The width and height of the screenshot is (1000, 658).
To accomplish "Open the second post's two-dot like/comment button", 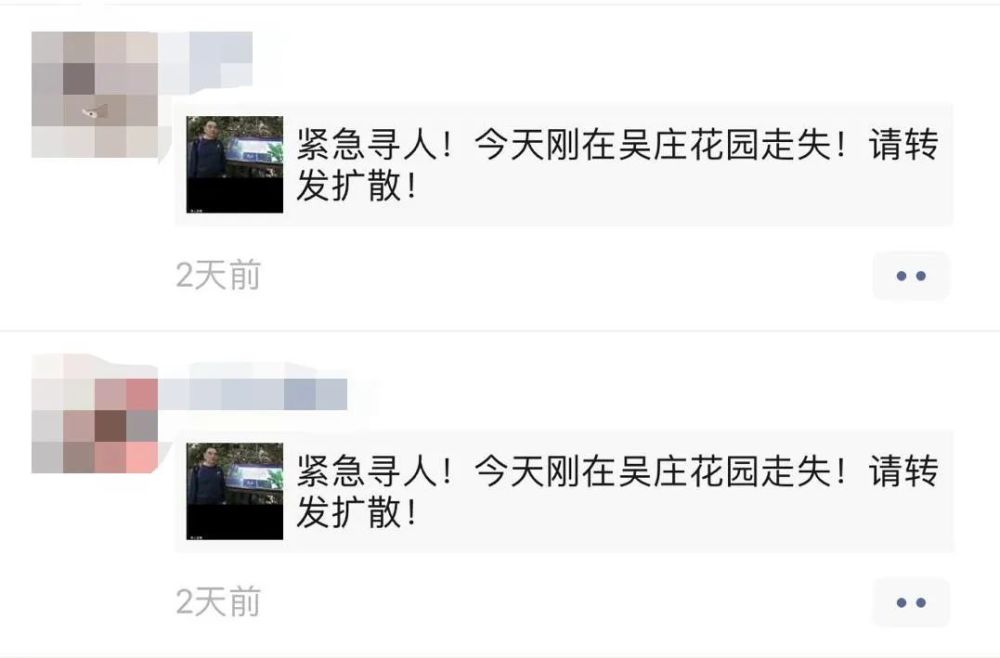I will pyautogui.click(x=911, y=603).
